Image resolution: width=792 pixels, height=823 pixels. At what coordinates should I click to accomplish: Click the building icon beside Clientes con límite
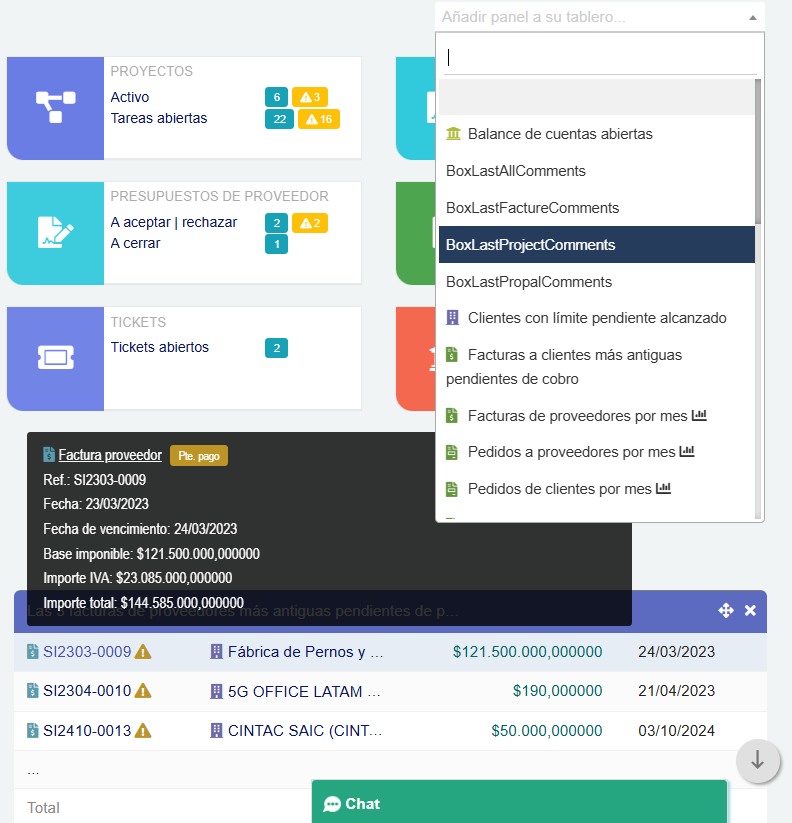[x=452, y=318]
